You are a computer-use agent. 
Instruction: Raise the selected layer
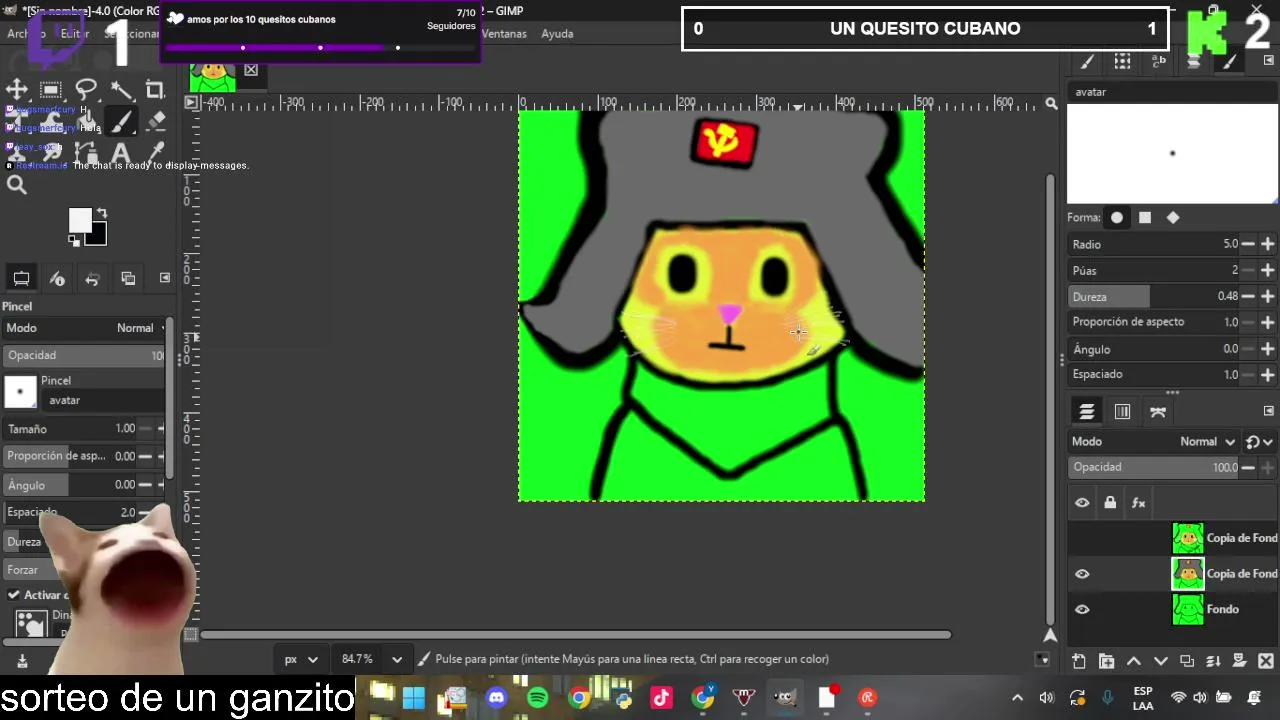point(1133,661)
